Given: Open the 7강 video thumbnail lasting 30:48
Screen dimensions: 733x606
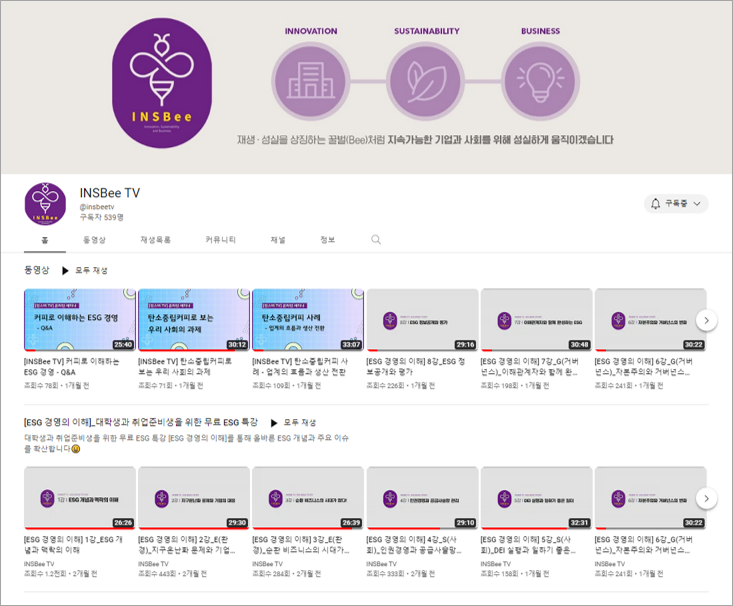Looking at the screenshot, I should point(537,320).
